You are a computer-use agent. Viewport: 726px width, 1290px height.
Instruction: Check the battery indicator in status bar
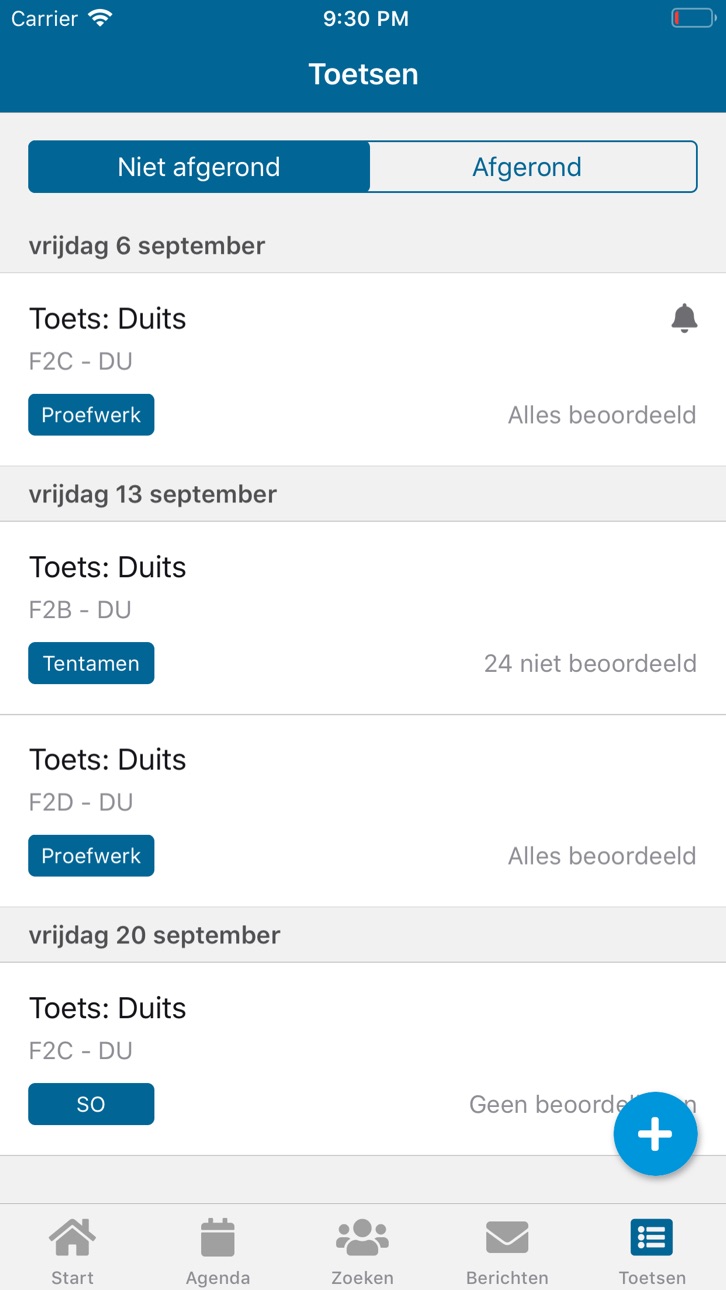point(692,18)
